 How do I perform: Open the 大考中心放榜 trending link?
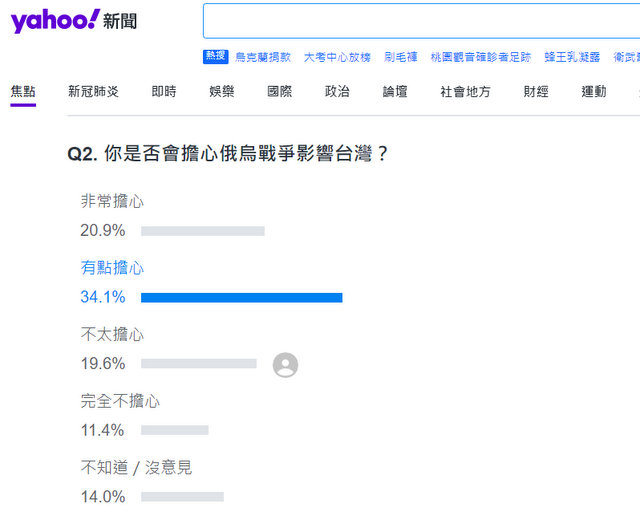point(337,58)
